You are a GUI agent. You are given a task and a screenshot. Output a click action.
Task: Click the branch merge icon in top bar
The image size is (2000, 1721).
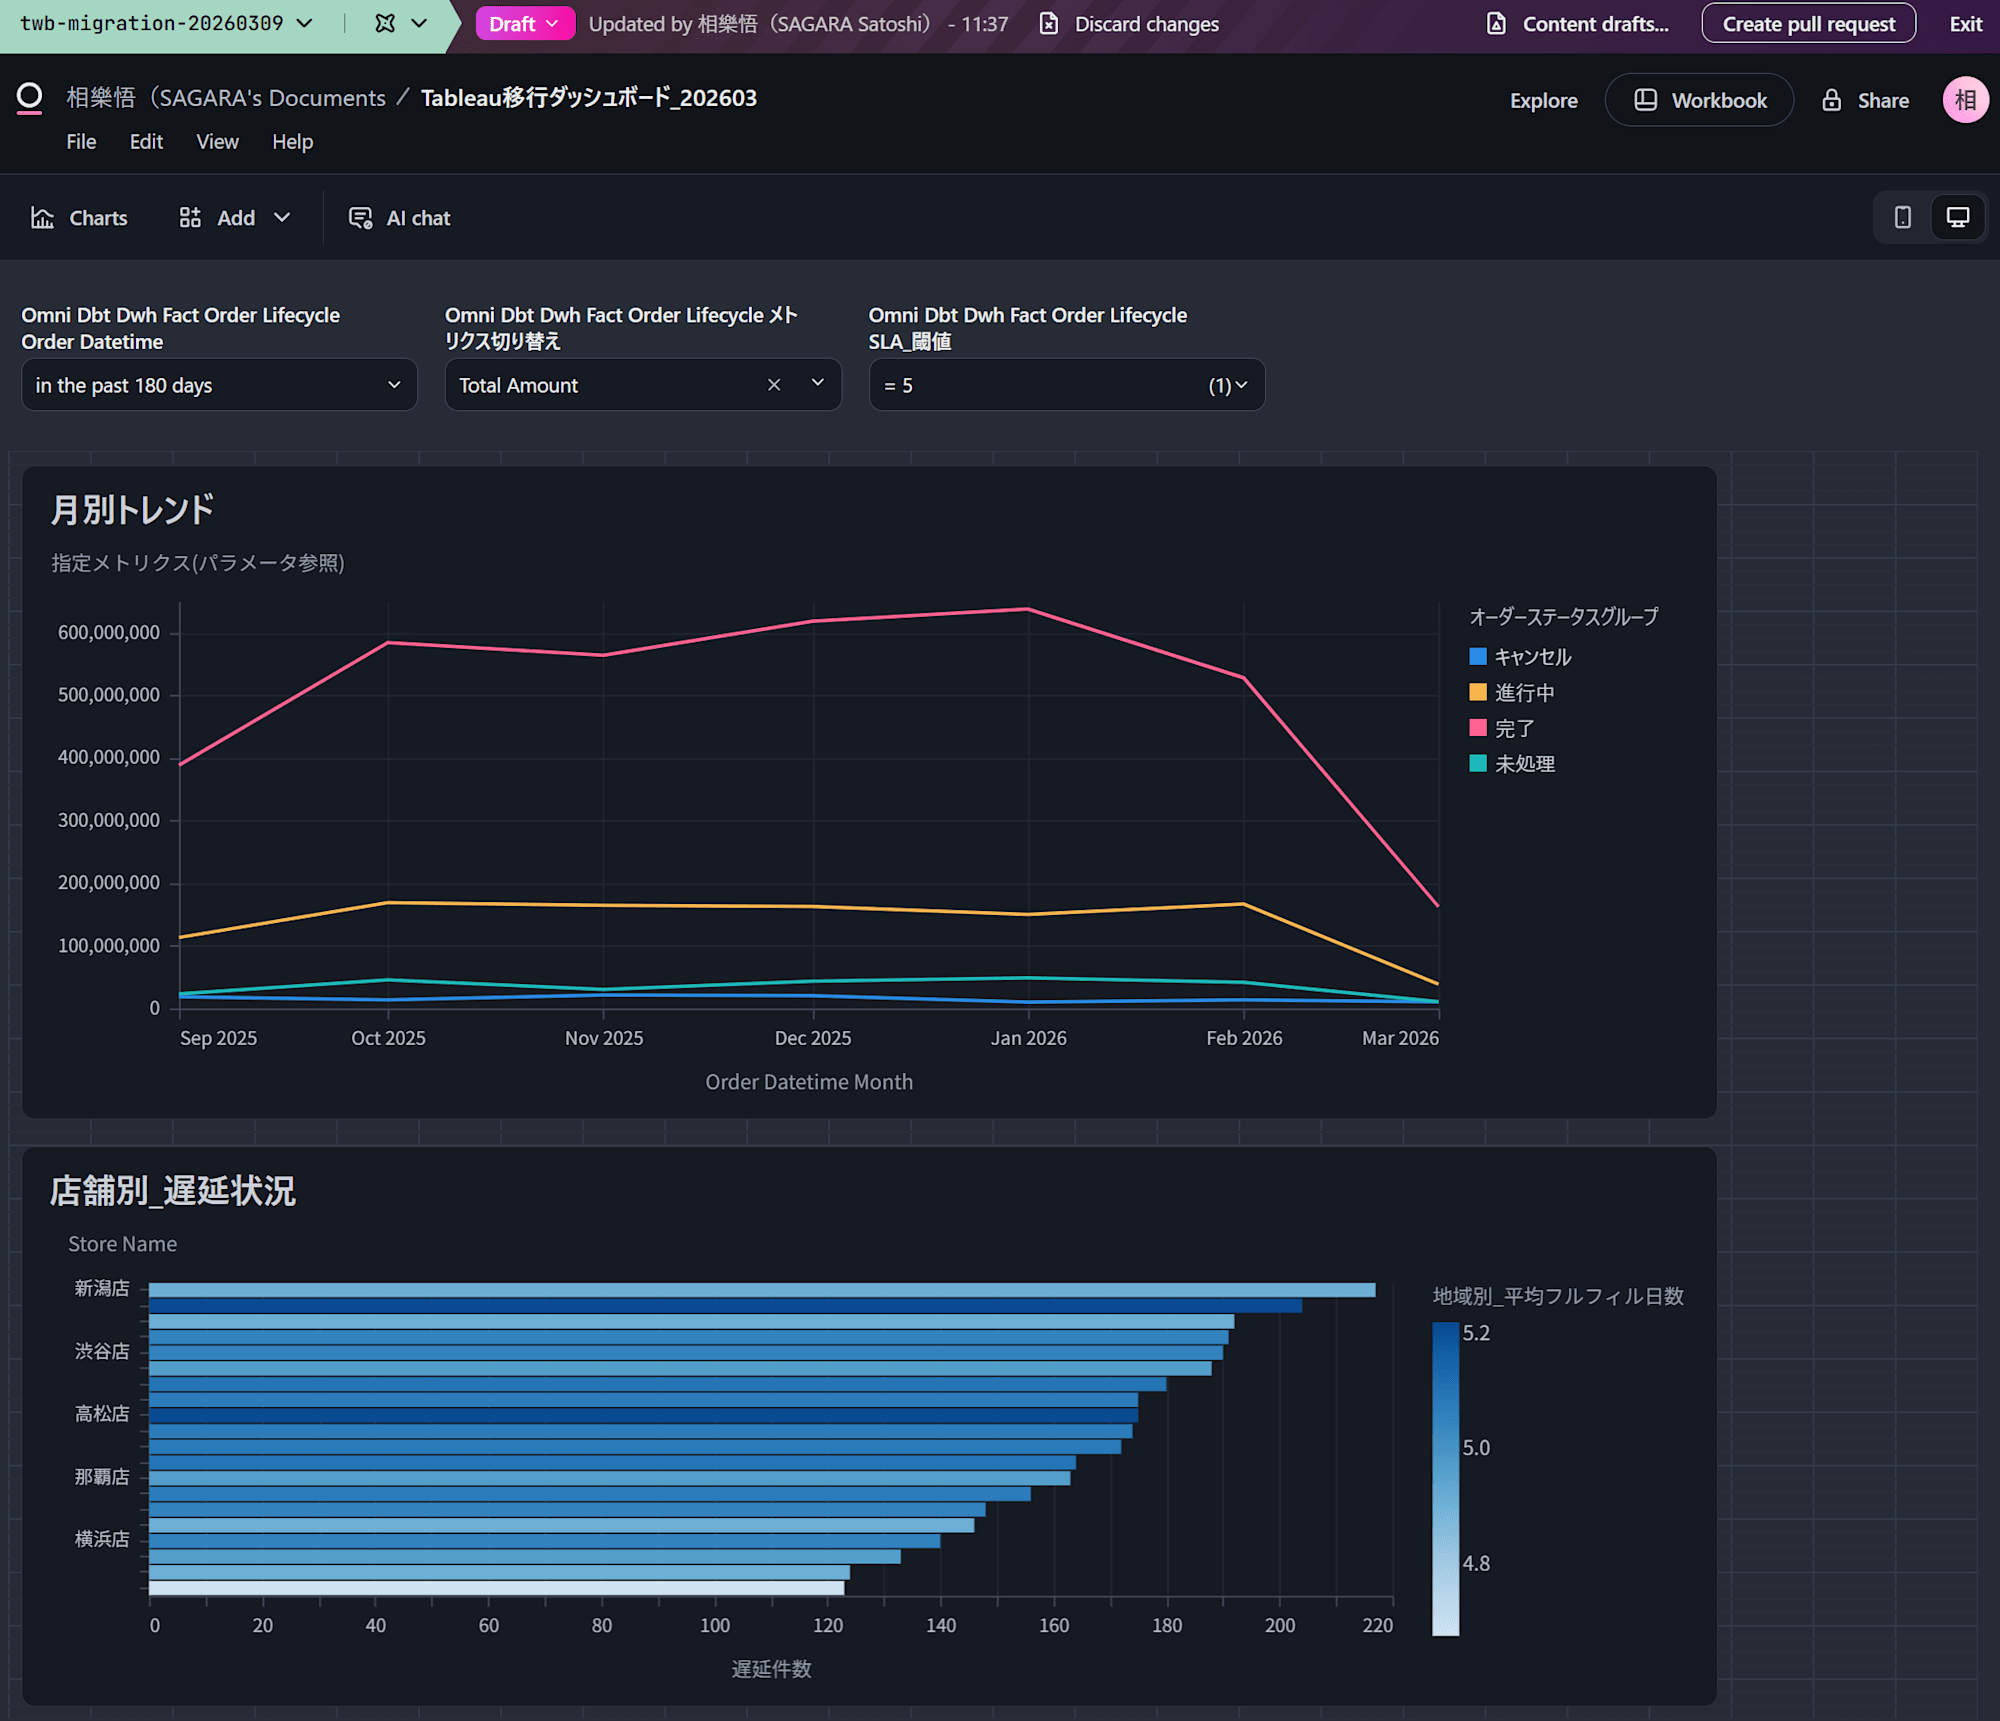385,24
